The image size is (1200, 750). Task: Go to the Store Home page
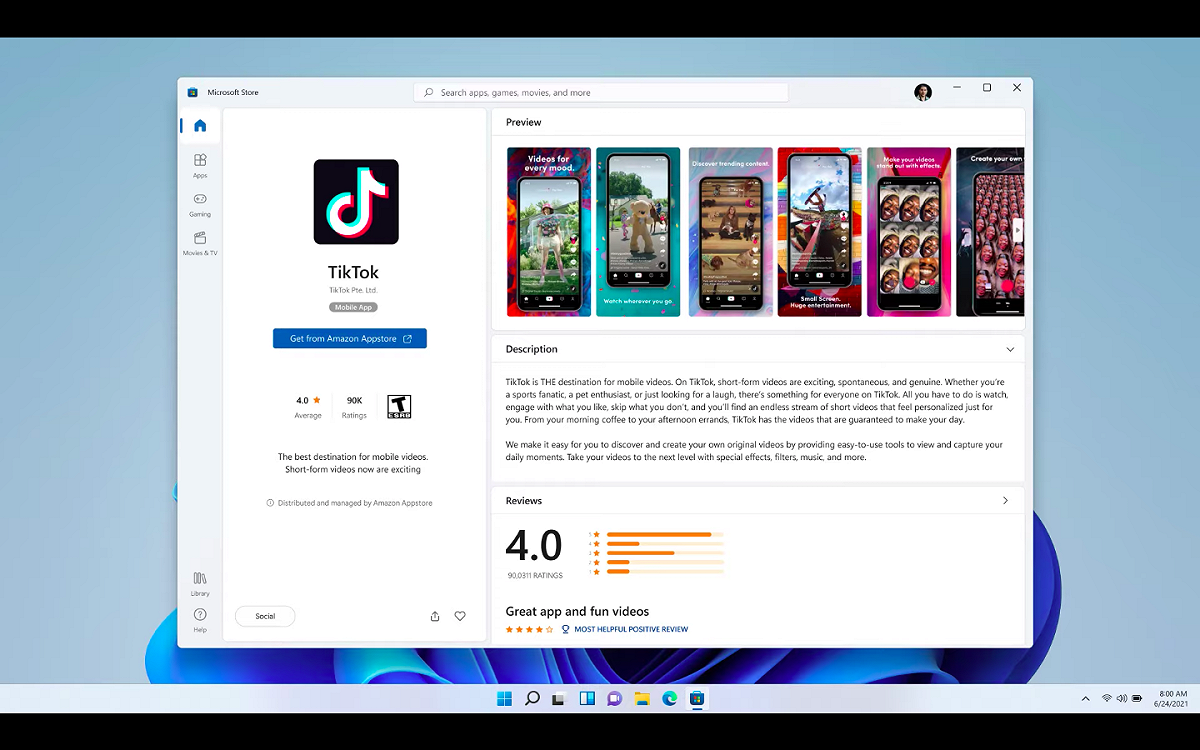click(200, 125)
